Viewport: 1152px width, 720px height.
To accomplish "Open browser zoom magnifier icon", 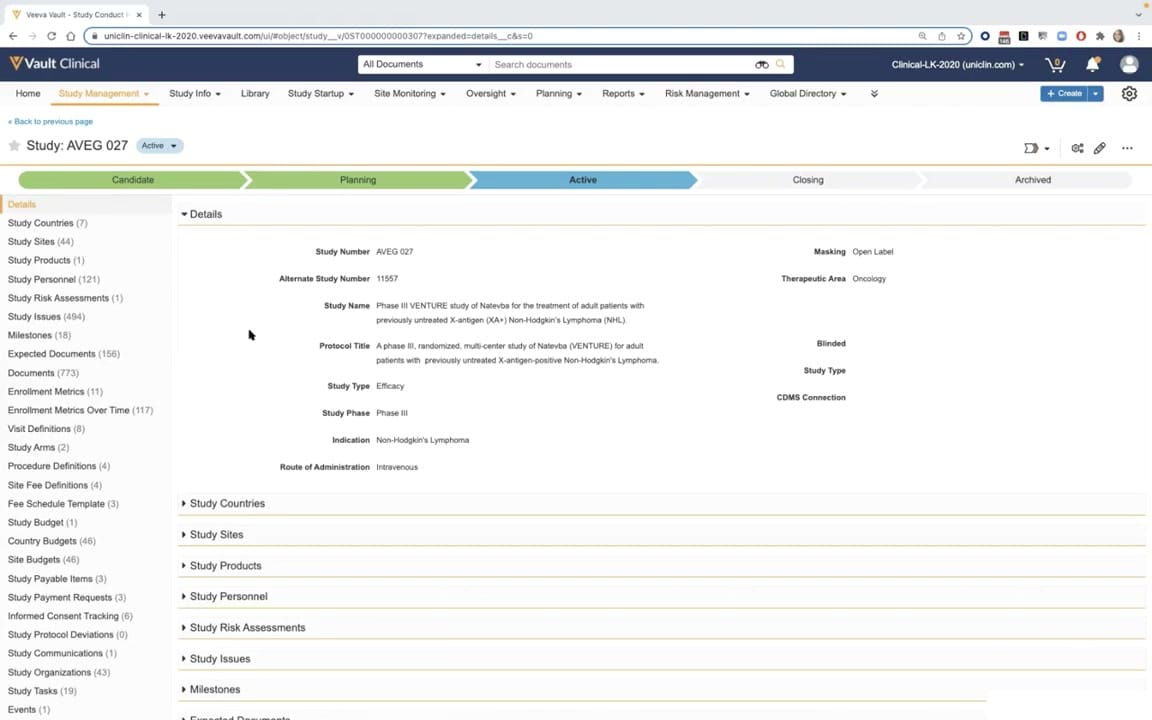I will (922, 35).
